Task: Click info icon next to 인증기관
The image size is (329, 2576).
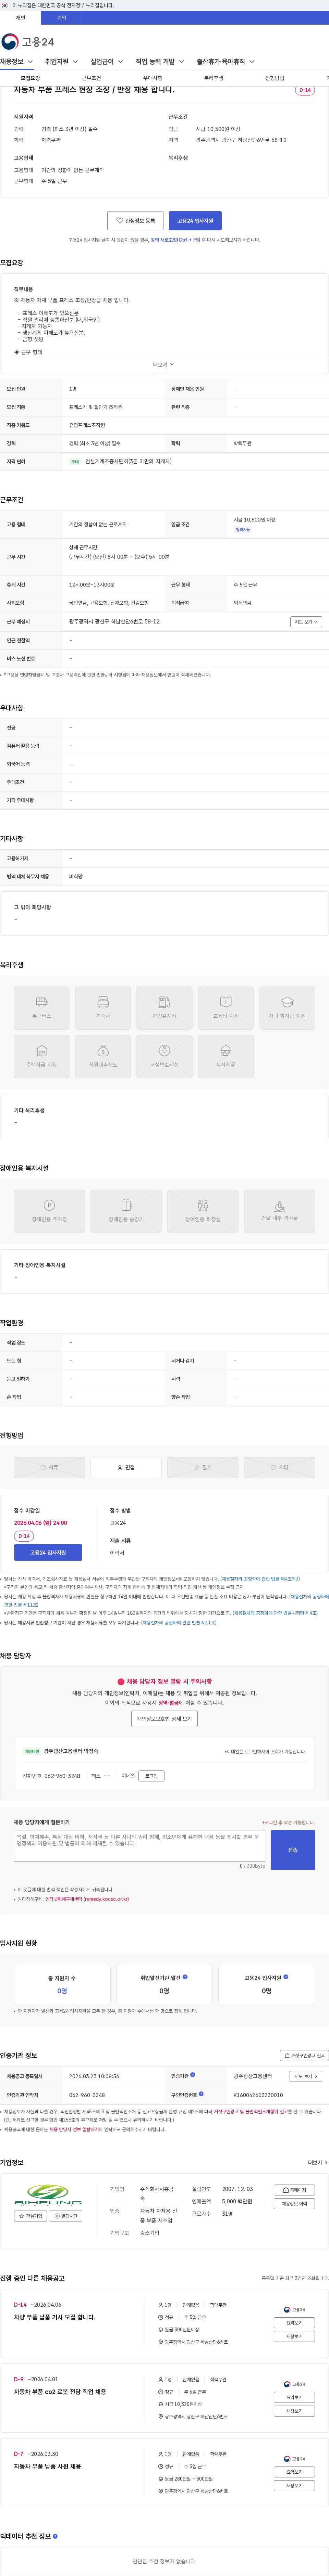Action: coord(193,2075)
